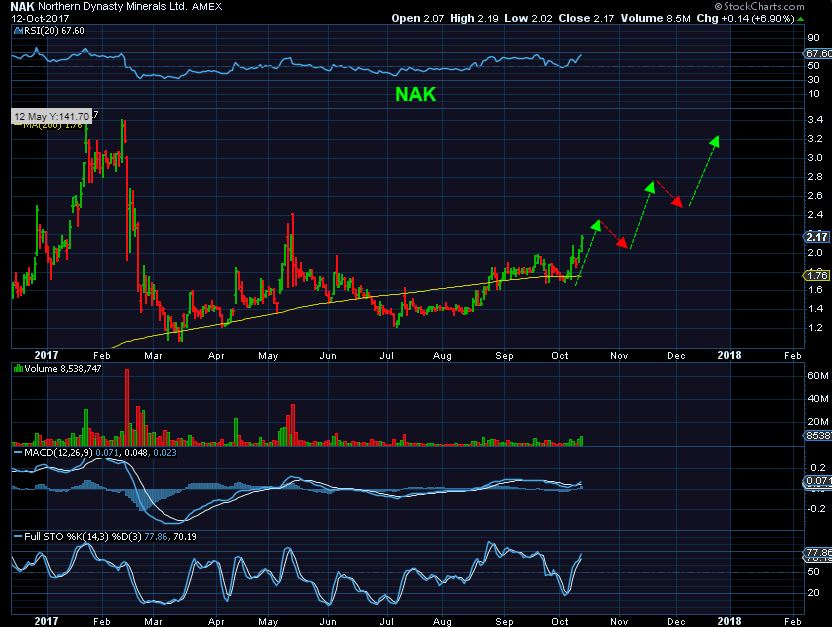Screen dimensions: 832x627
Task: Click the "0.023" MACD histogram value in the legend
Action: tap(165, 452)
